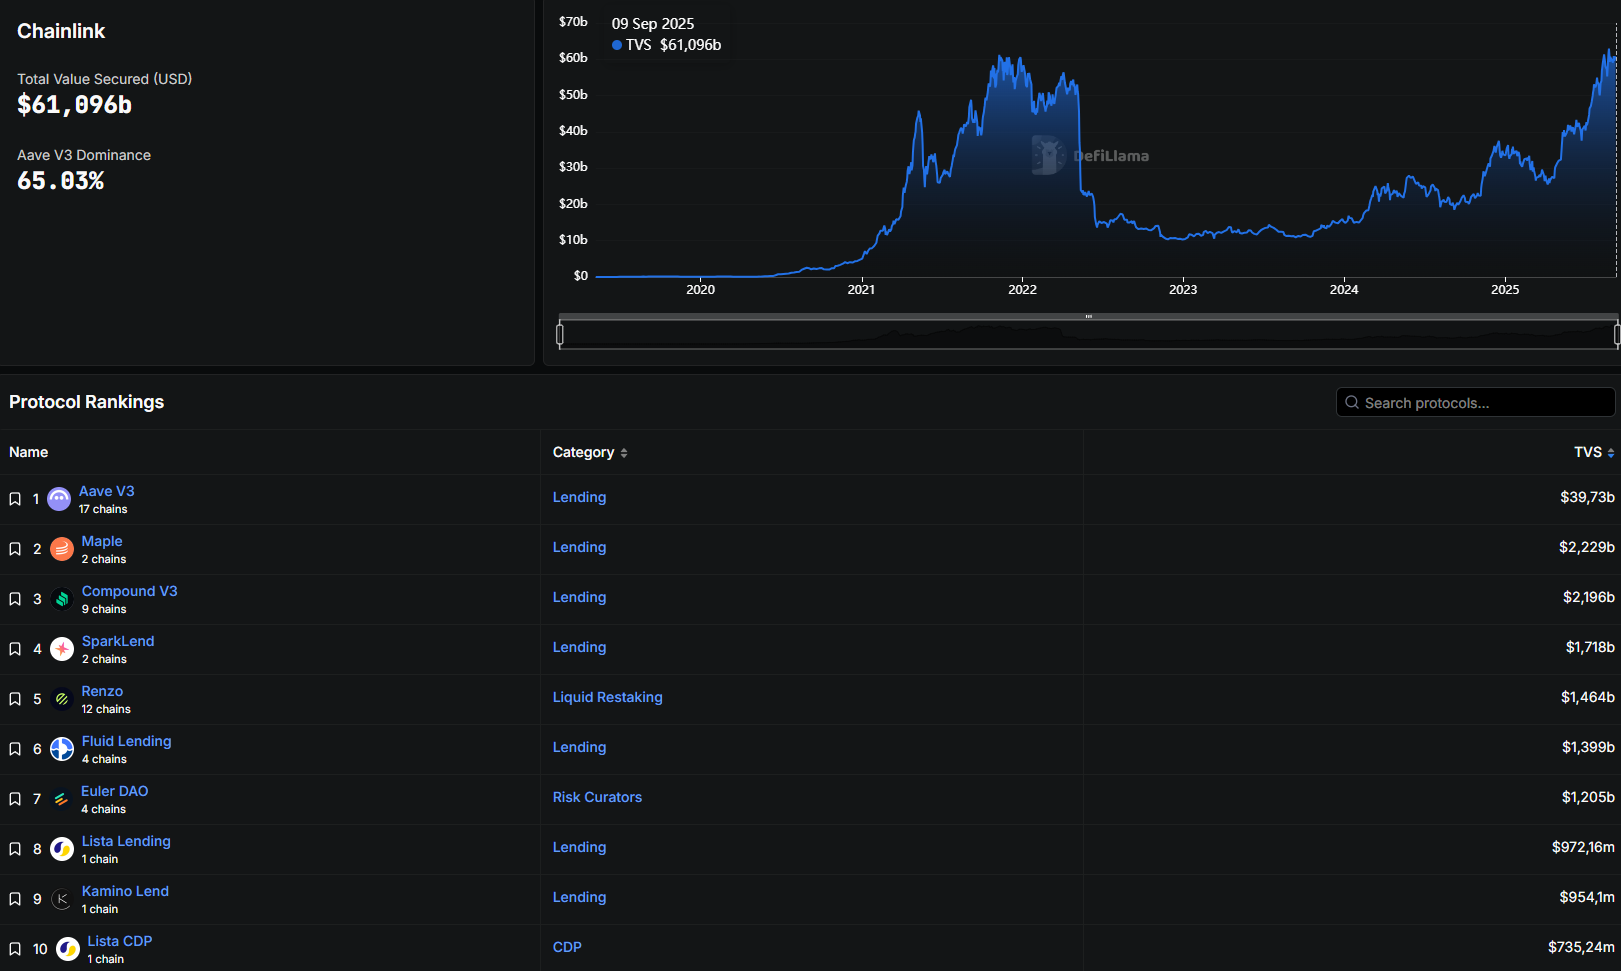The height and width of the screenshot is (971, 1621).
Task: Click the Lista Lending logo icon
Action: tap(62, 849)
